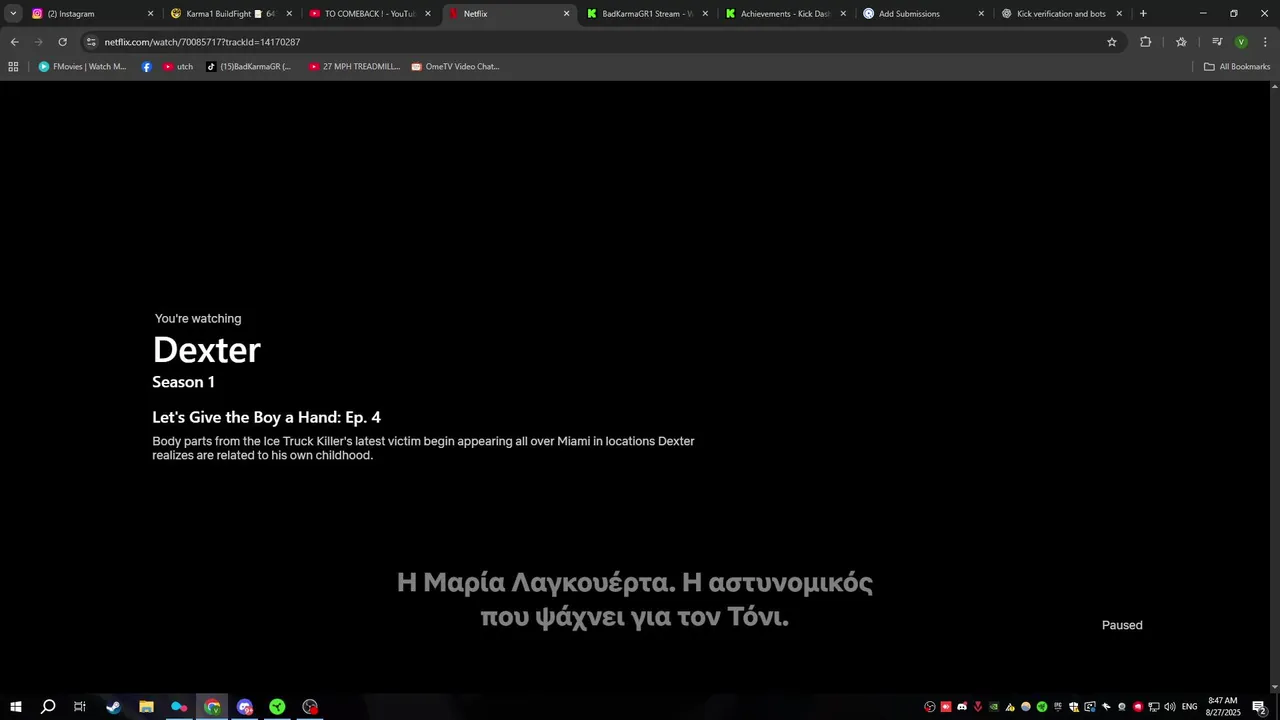The height and width of the screenshot is (720, 1280).
Task: Open the network status tray icon
Action: [x=1153, y=707]
